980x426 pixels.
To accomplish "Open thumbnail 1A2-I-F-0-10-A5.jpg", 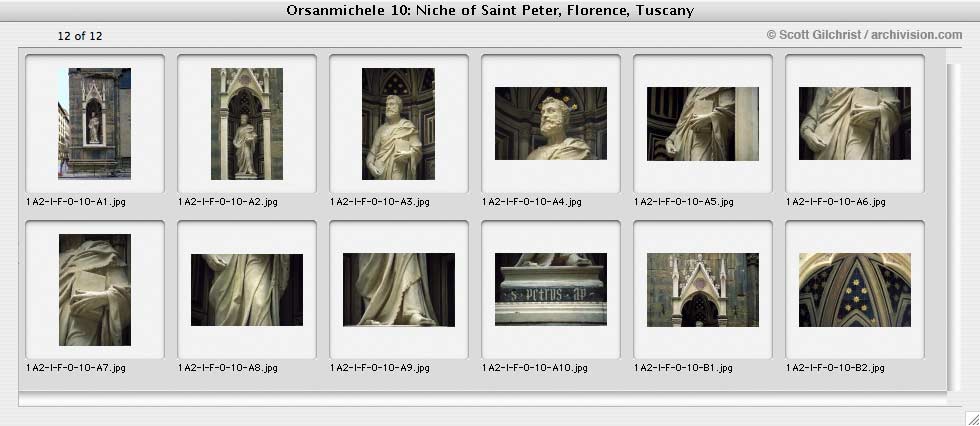I will click(702, 124).
